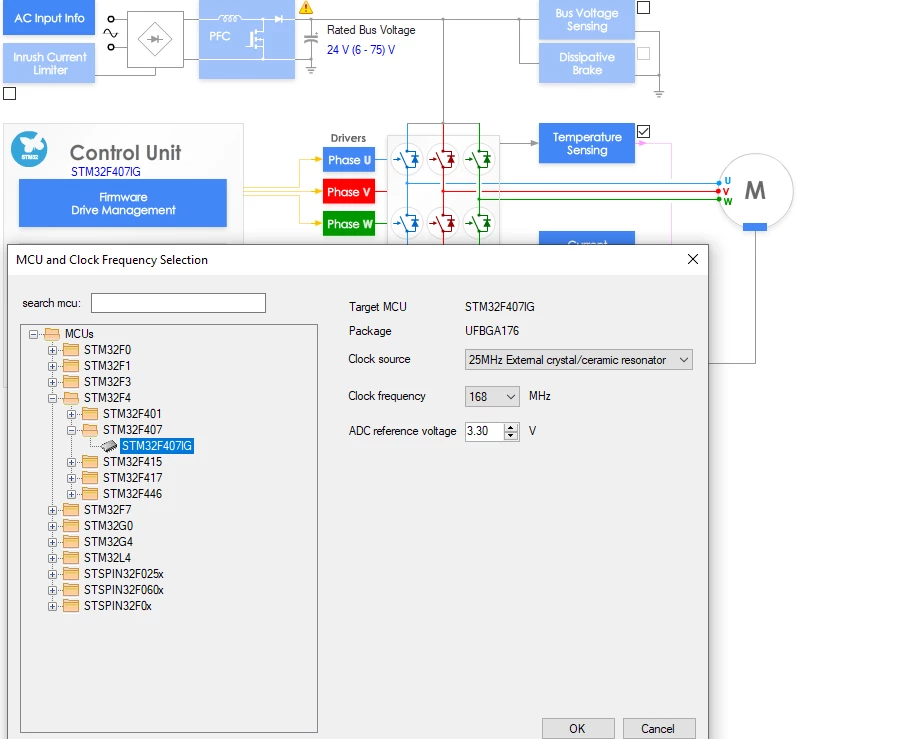The image size is (898, 739).
Task: Click the MCUs root folder icon
Action: [x=52, y=333]
